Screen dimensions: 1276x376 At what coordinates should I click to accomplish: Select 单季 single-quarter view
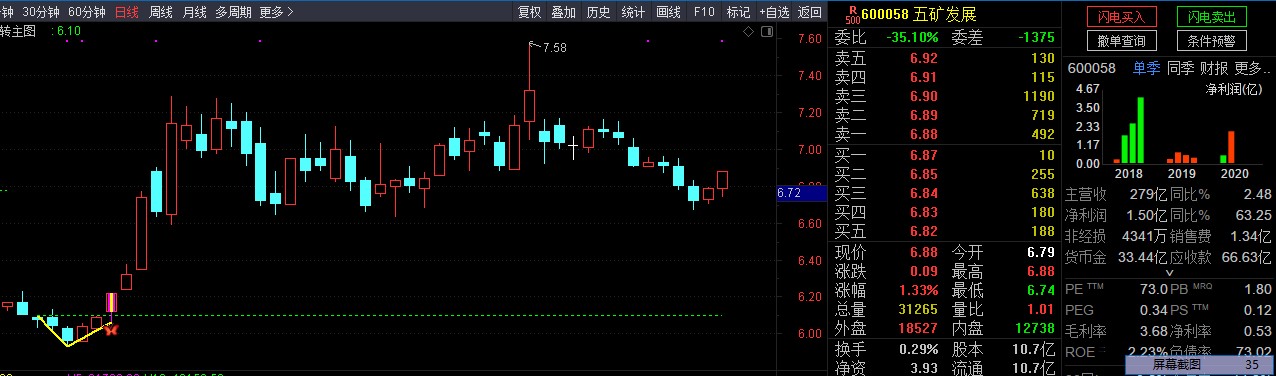click(x=1146, y=68)
